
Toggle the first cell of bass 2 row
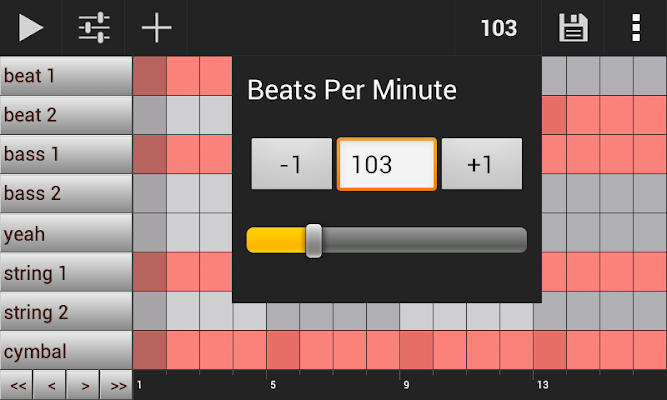tap(150, 193)
